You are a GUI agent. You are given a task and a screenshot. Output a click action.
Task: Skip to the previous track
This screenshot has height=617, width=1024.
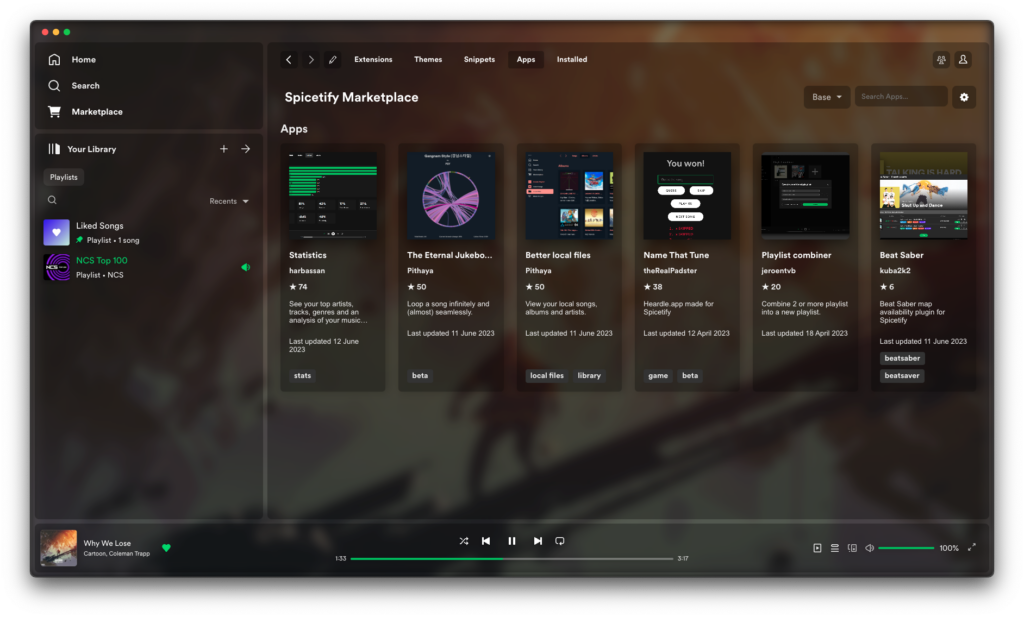pyautogui.click(x=486, y=541)
